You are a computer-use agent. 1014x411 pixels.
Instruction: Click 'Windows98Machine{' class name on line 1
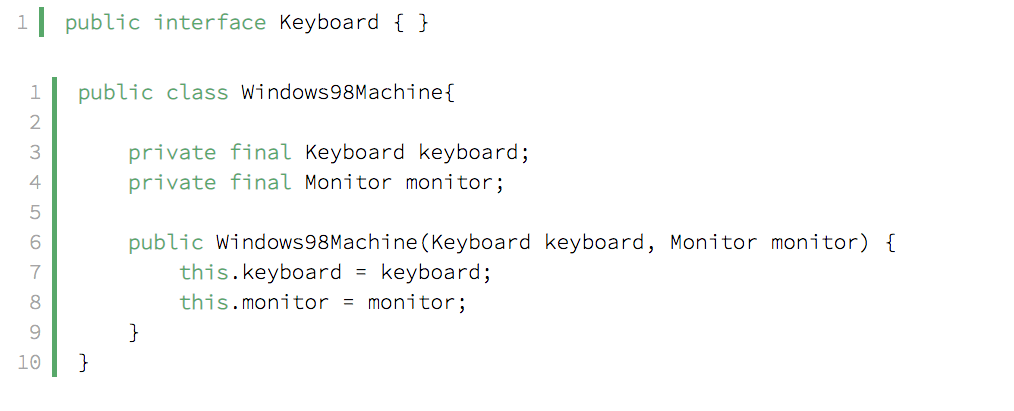pos(348,92)
